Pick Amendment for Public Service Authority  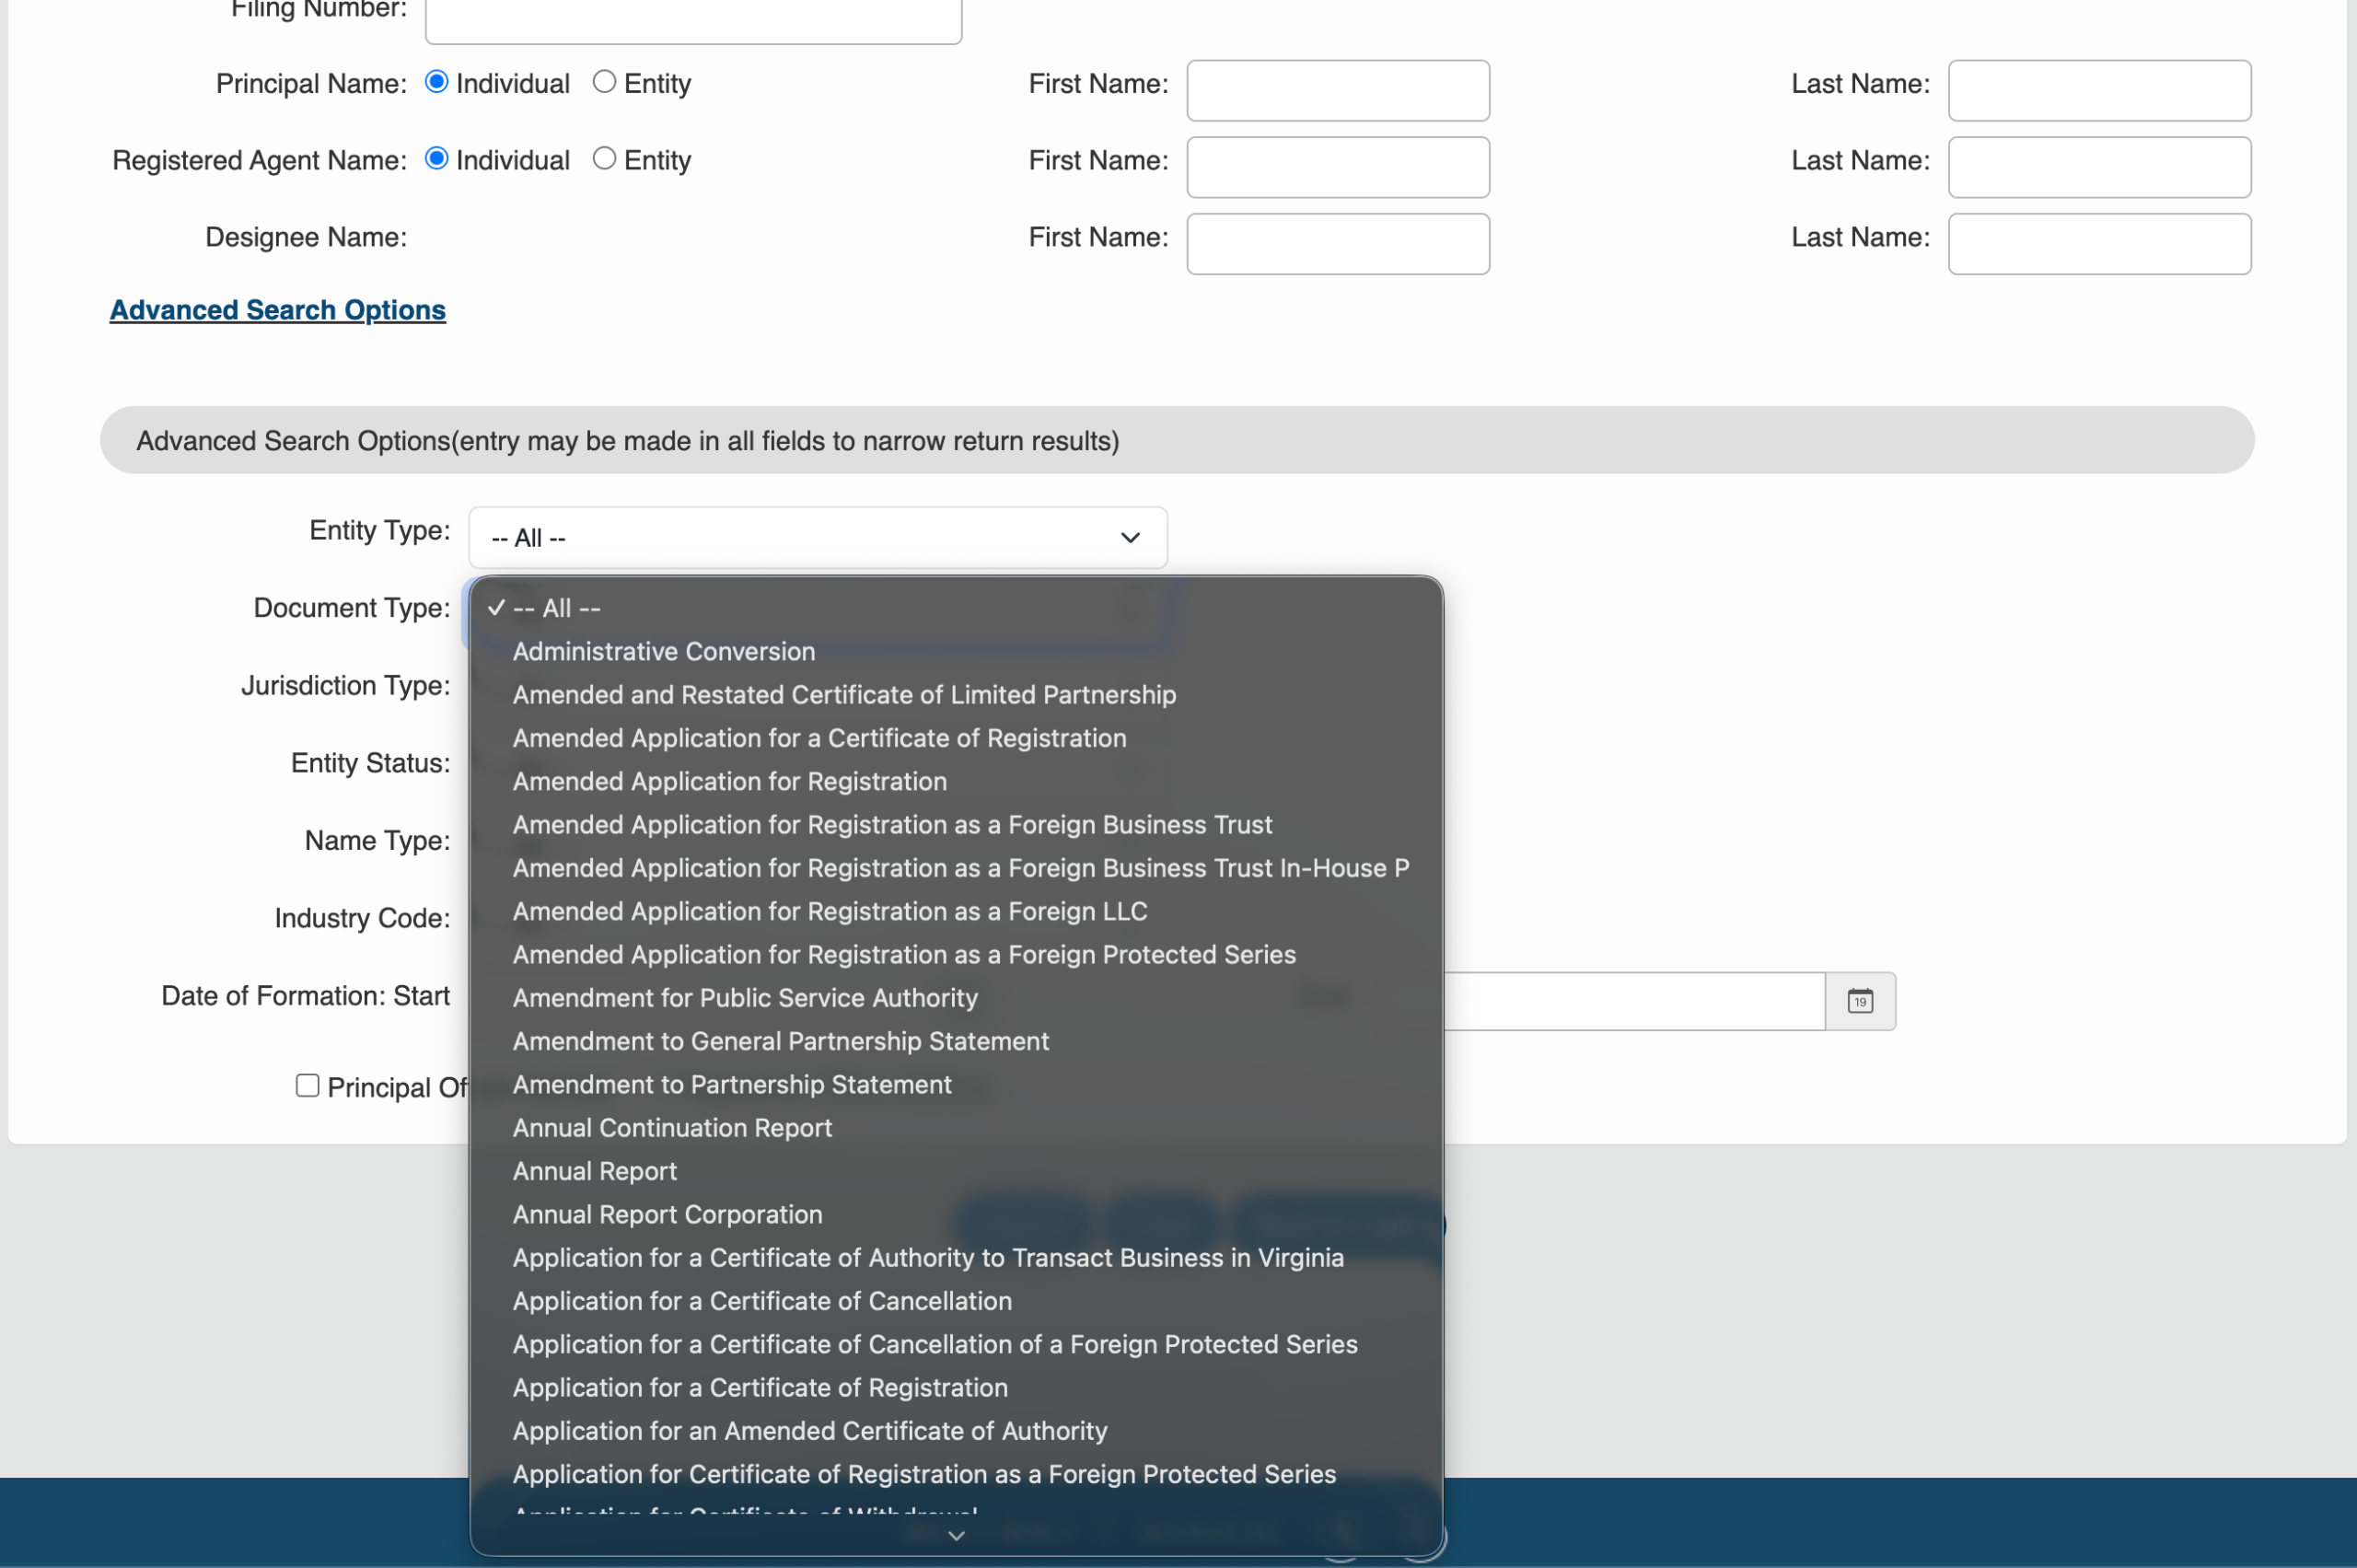click(956, 998)
